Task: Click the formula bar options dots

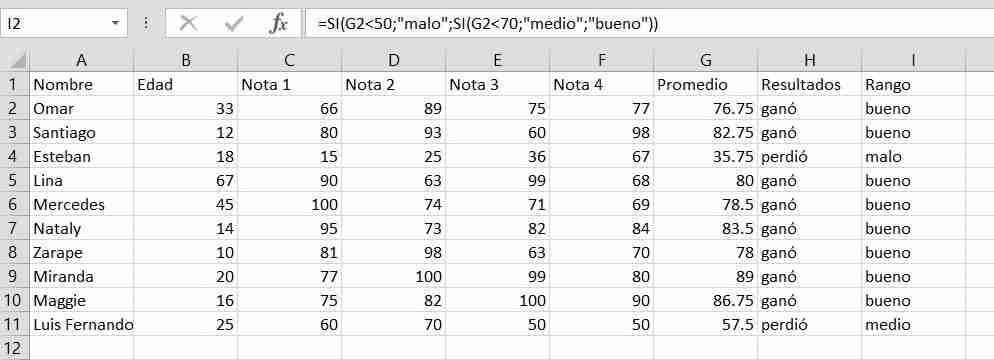Action: (x=146, y=23)
